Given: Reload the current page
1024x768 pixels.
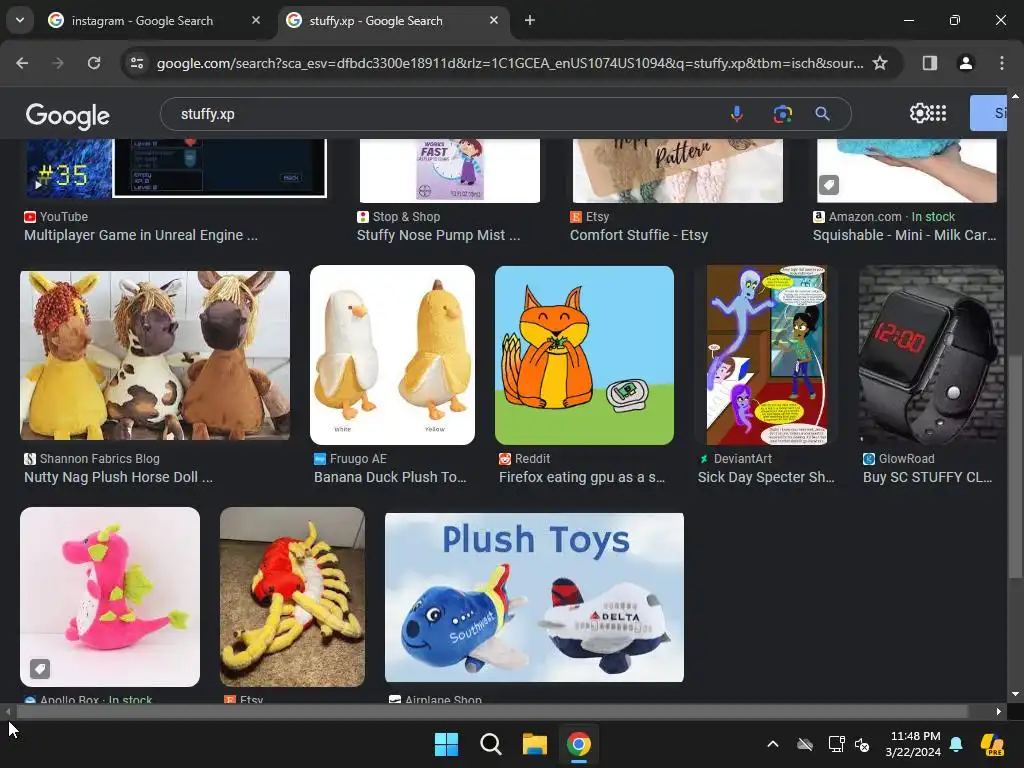Looking at the screenshot, I should [94, 63].
